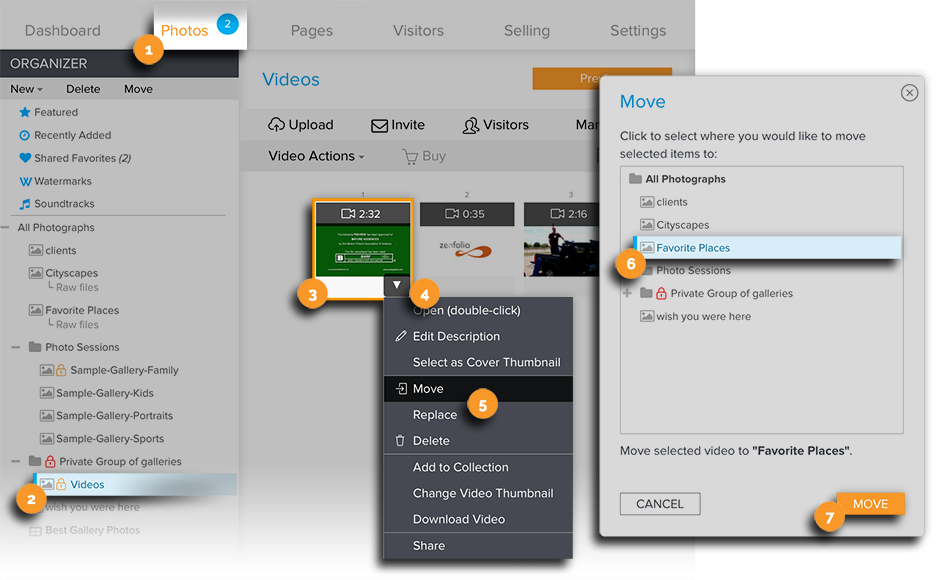Open the New dropdown in Organizer
The height and width of the screenshot is (580, 950).
(26, 89)
